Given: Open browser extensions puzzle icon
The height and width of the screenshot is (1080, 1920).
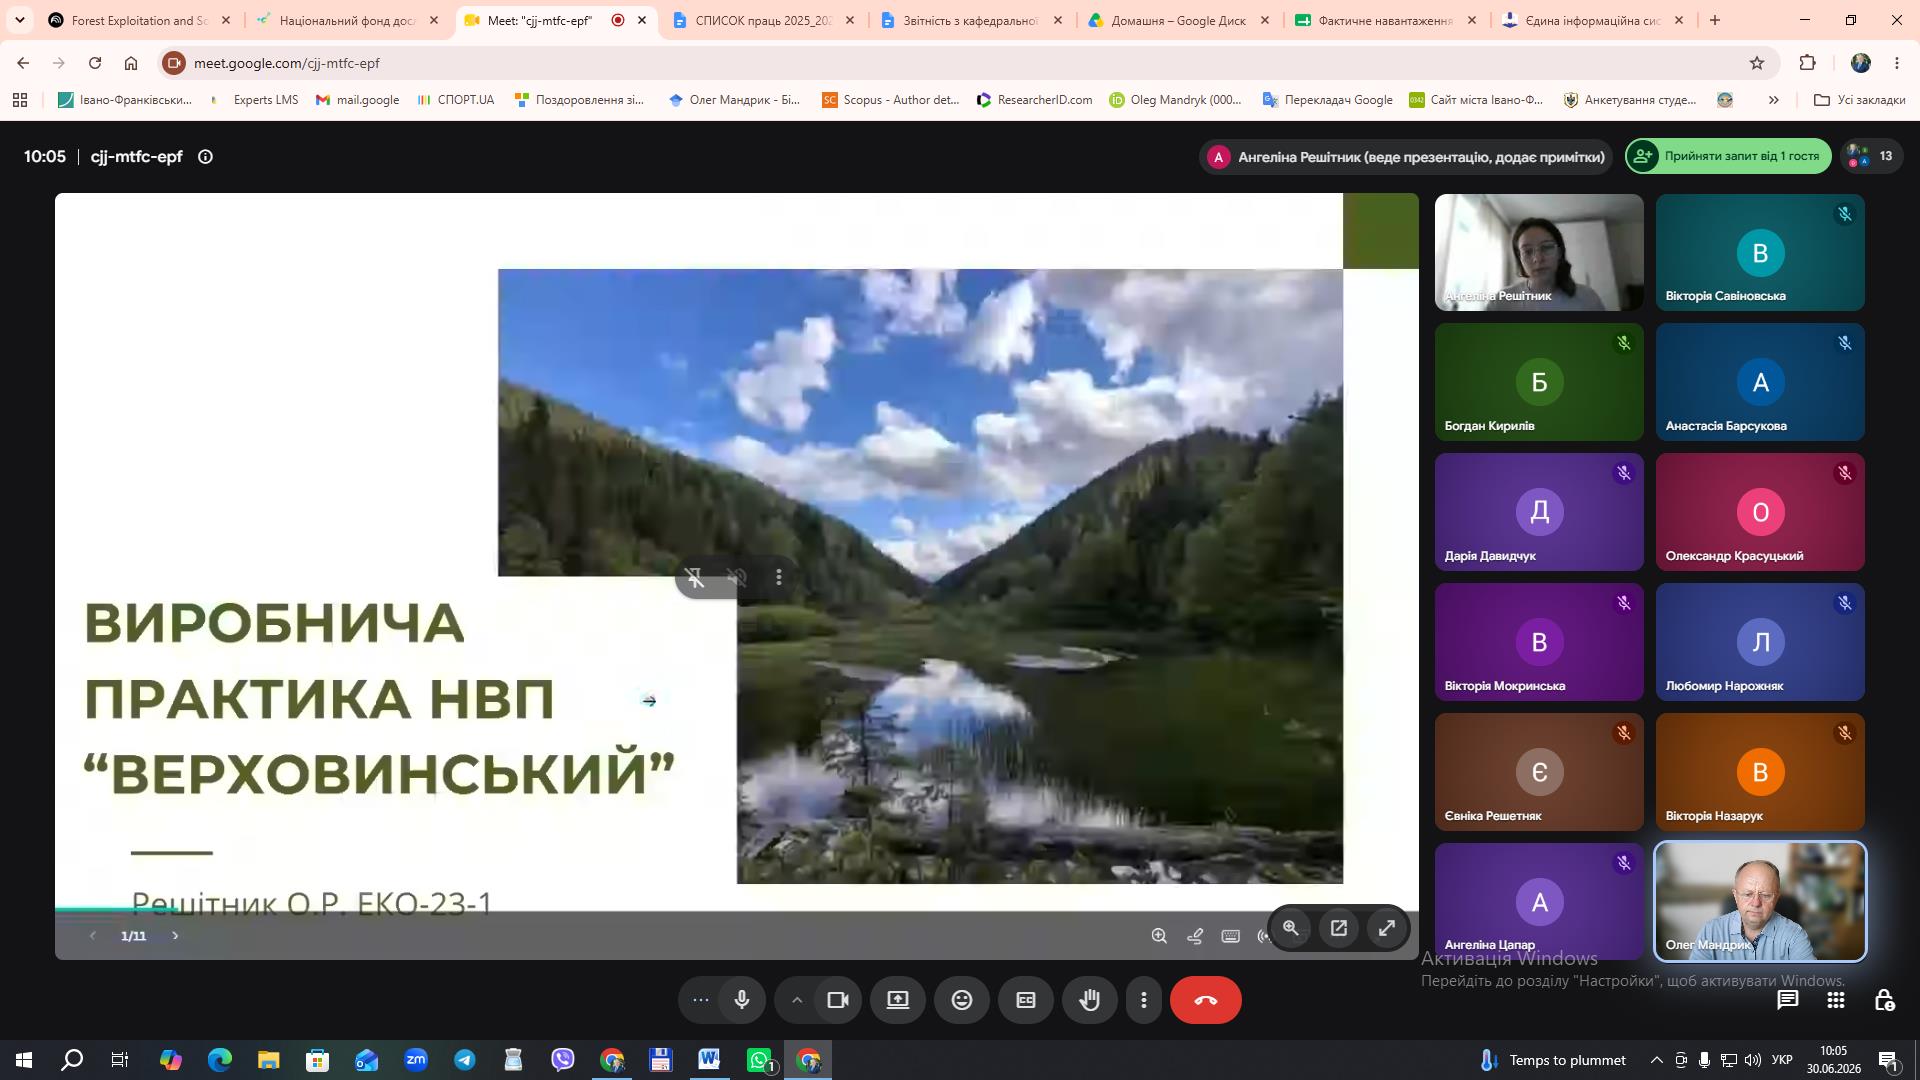Looking at the screenshot, I should point(1807,63).
